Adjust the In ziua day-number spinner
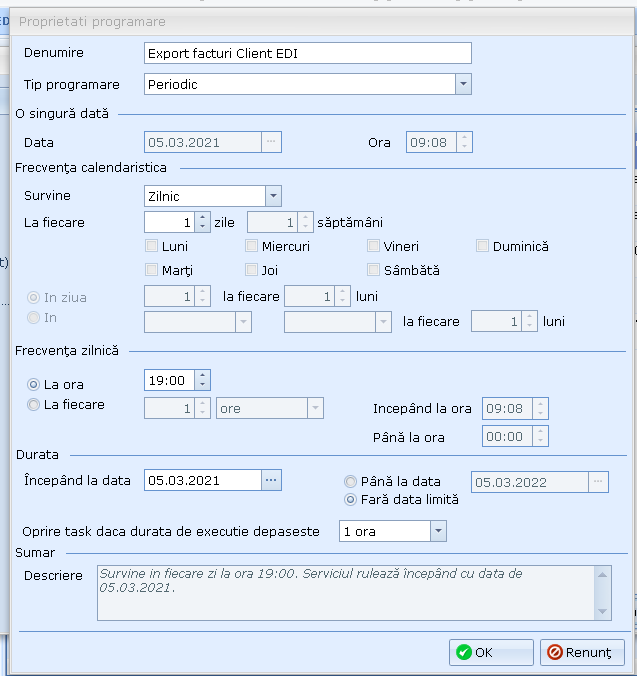Screen dimensions: 637x676 tap(203, 296)
